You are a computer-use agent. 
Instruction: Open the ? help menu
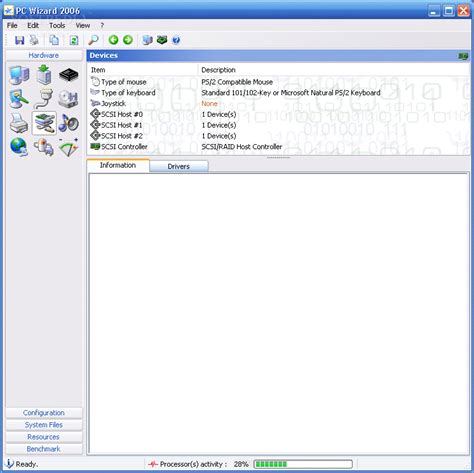point(102,25)
